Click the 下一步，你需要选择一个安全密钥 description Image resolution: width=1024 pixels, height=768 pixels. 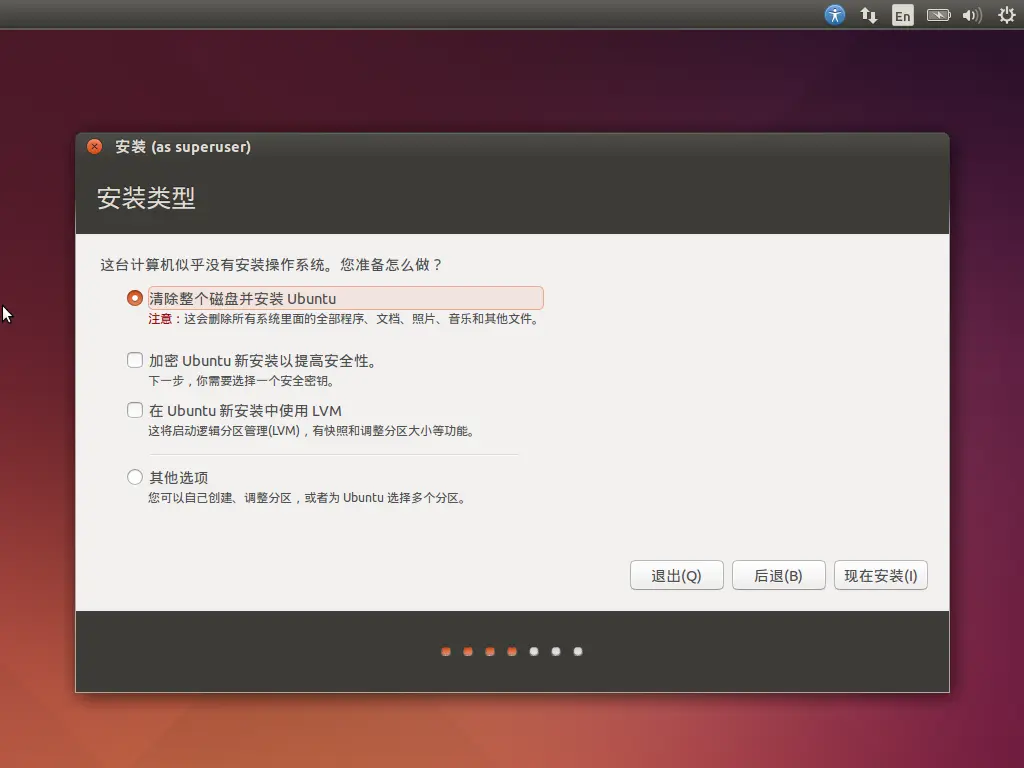(241, 381)
